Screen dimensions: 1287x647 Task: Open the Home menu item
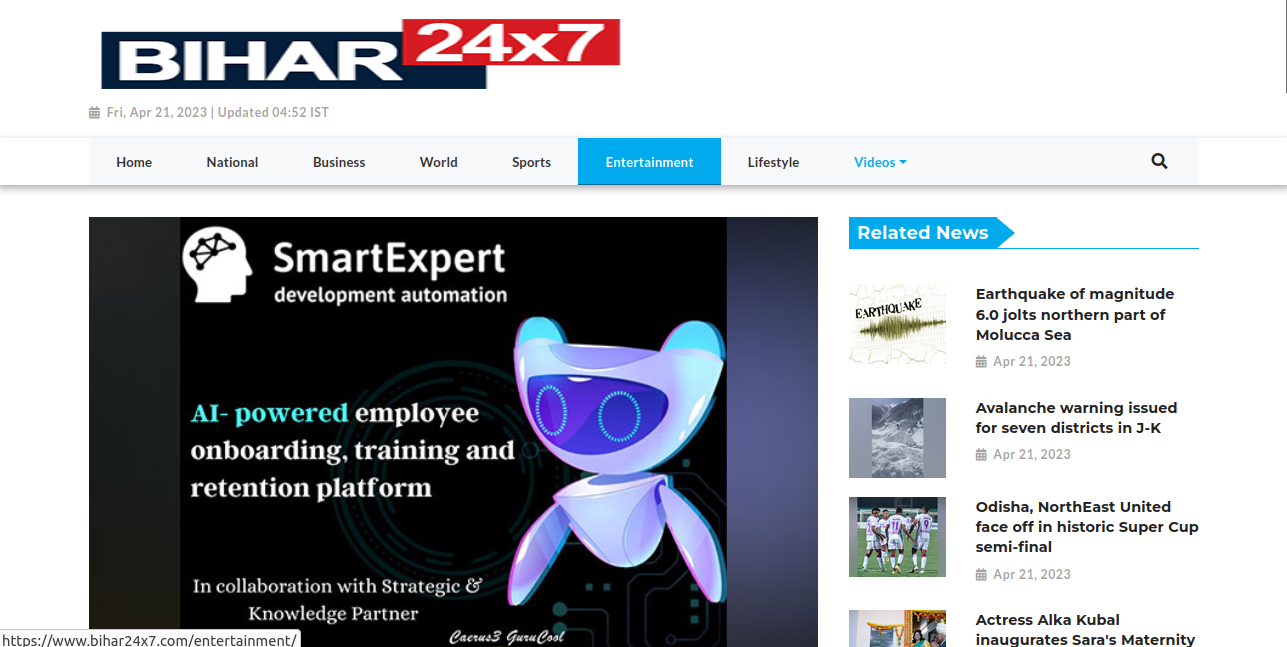pos(134,162)
